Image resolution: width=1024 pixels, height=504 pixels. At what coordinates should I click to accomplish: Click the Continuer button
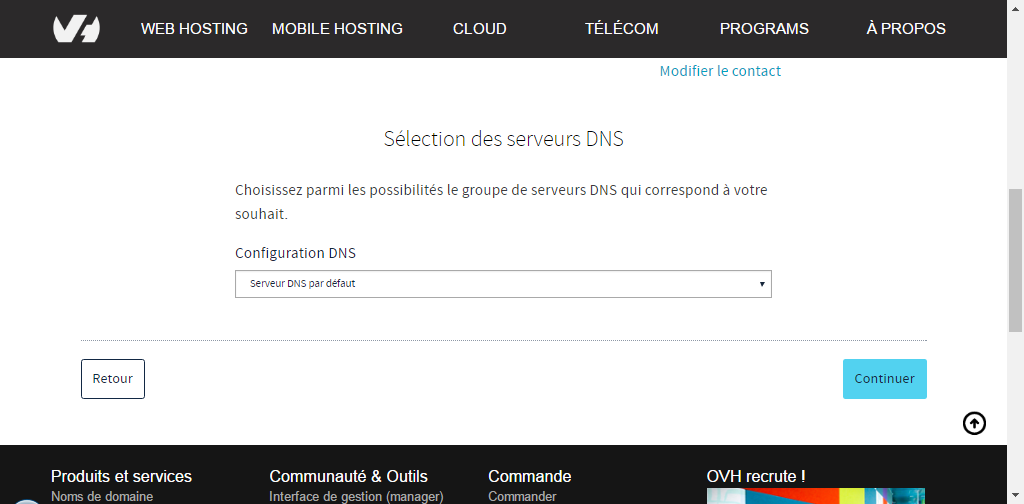coord(884,379)
